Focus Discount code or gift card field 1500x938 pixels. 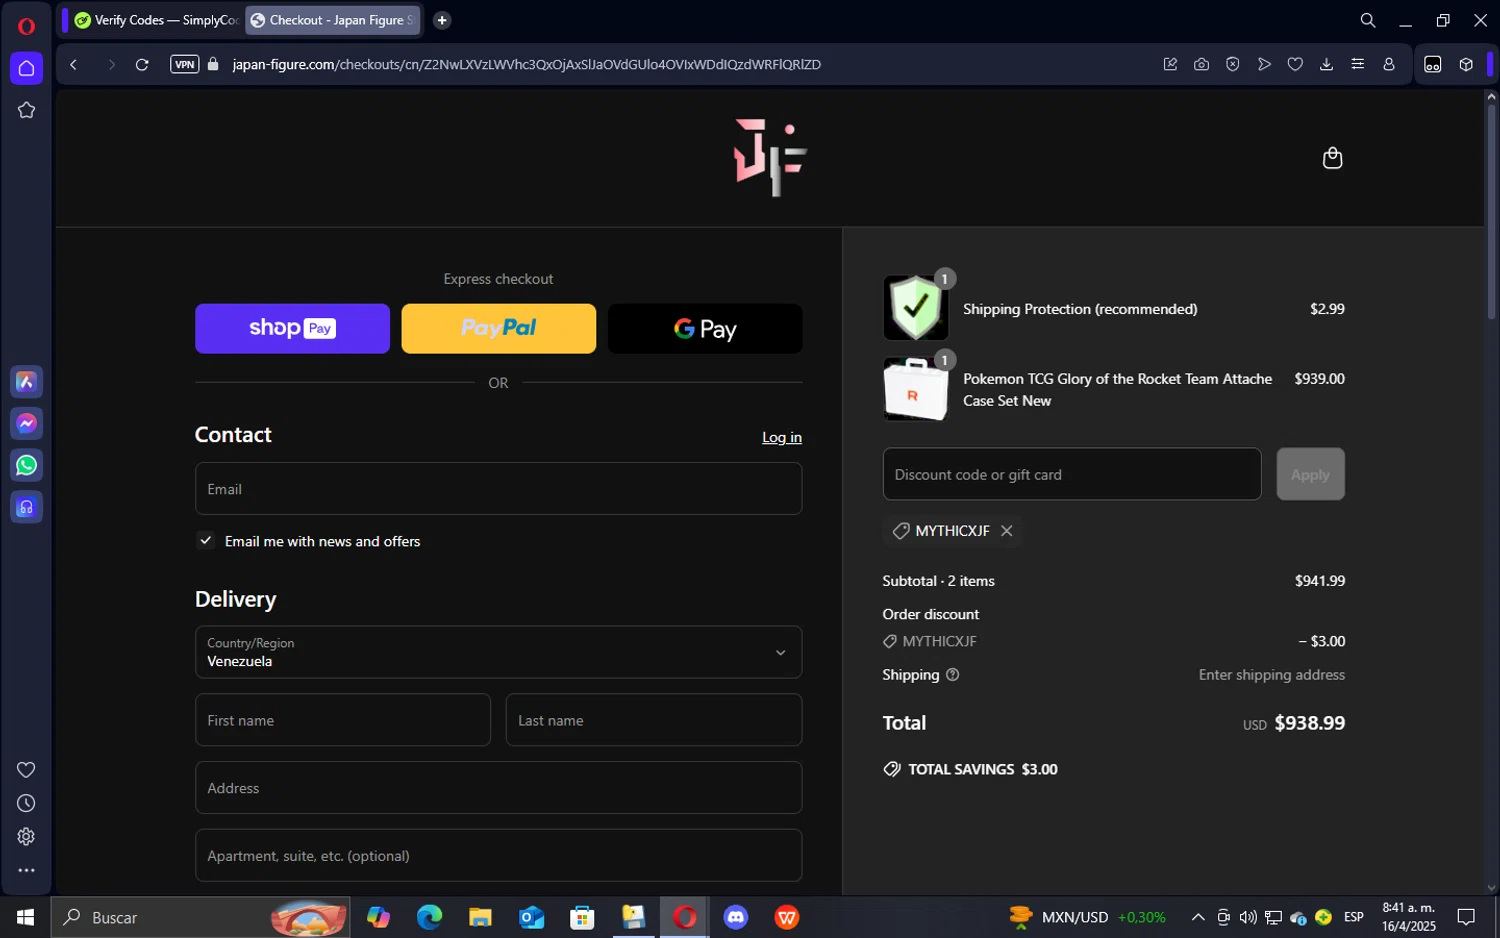1072,474
